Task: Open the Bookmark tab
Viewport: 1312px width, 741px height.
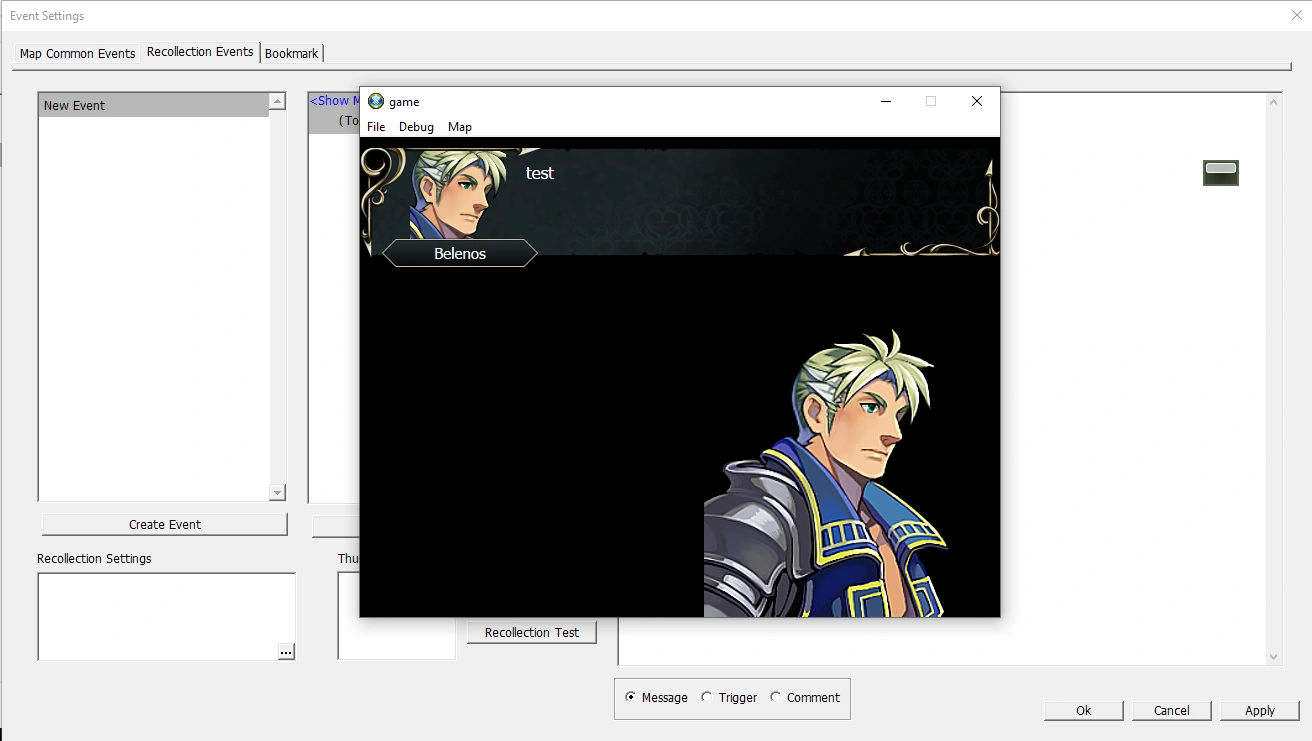Action: [292, 54]
